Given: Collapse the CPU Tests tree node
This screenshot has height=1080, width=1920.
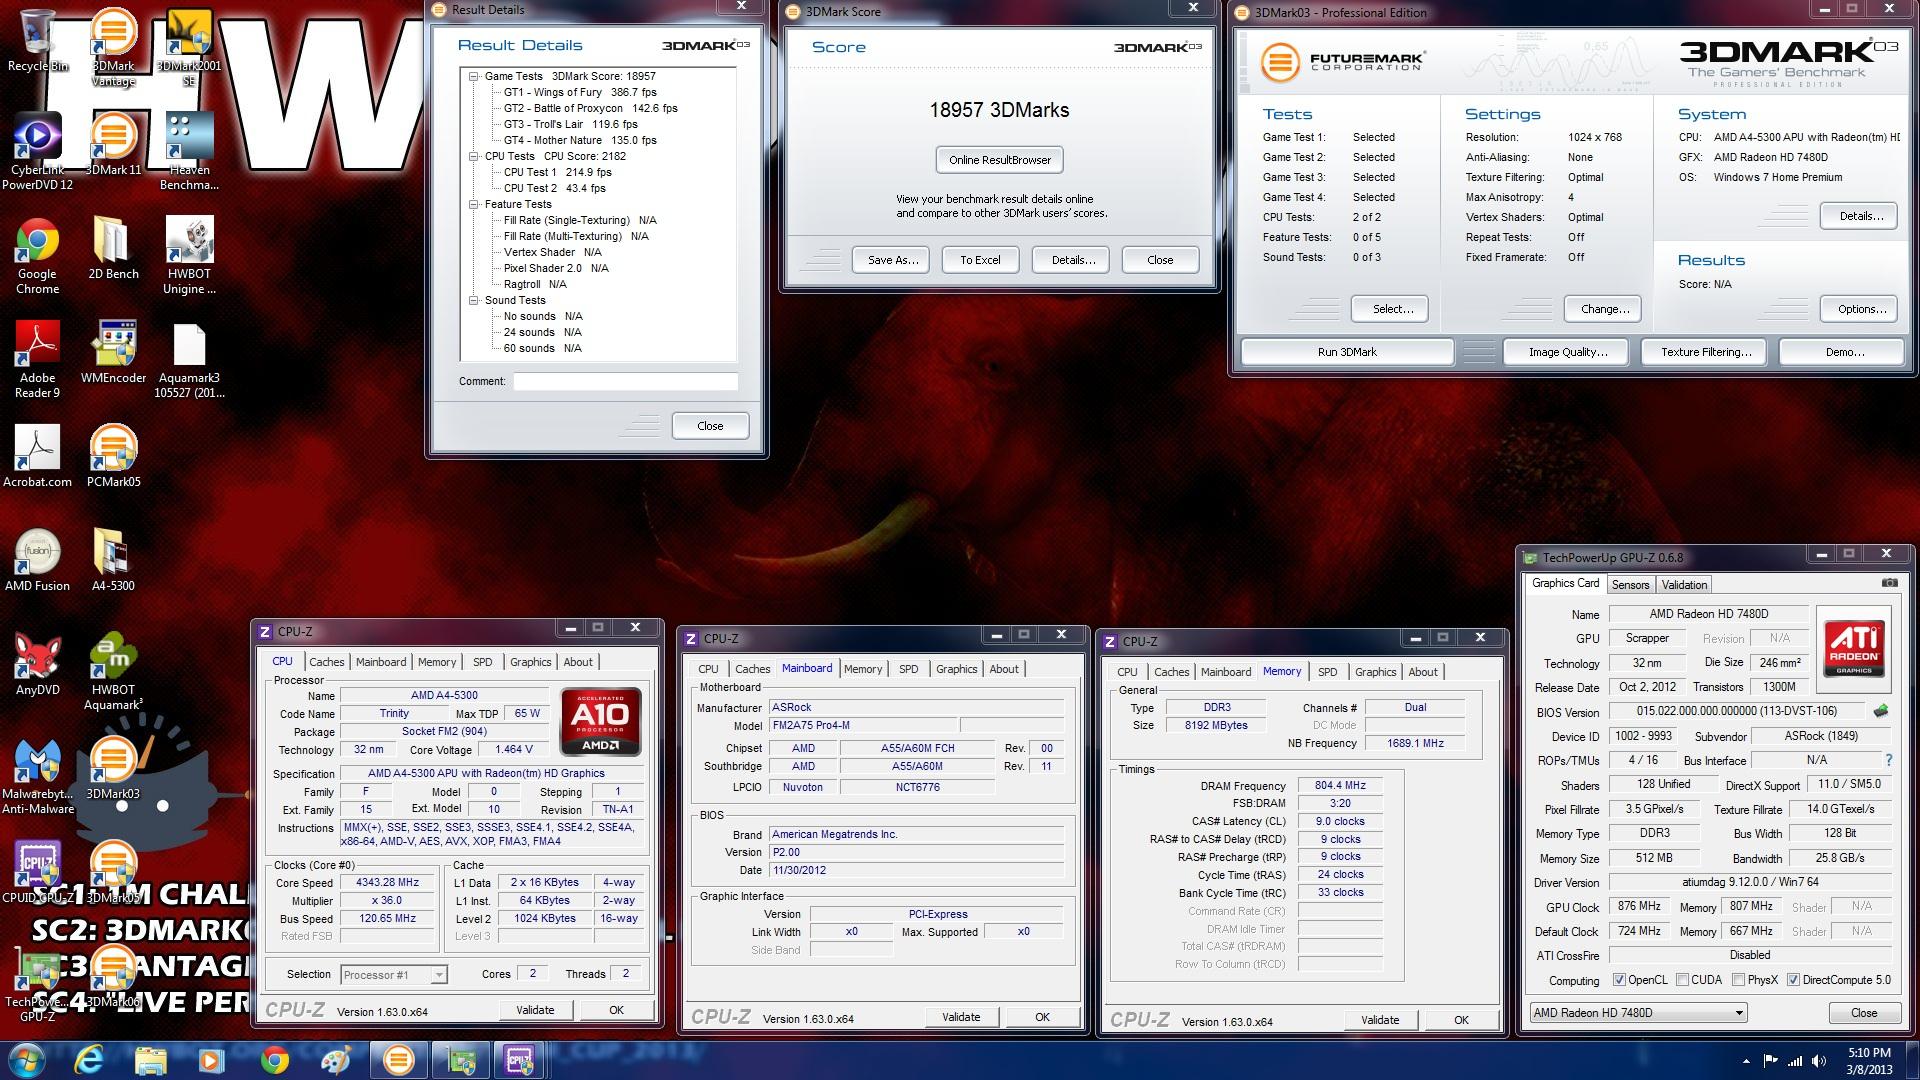Looking at the screenshot, I should point(474,156).
